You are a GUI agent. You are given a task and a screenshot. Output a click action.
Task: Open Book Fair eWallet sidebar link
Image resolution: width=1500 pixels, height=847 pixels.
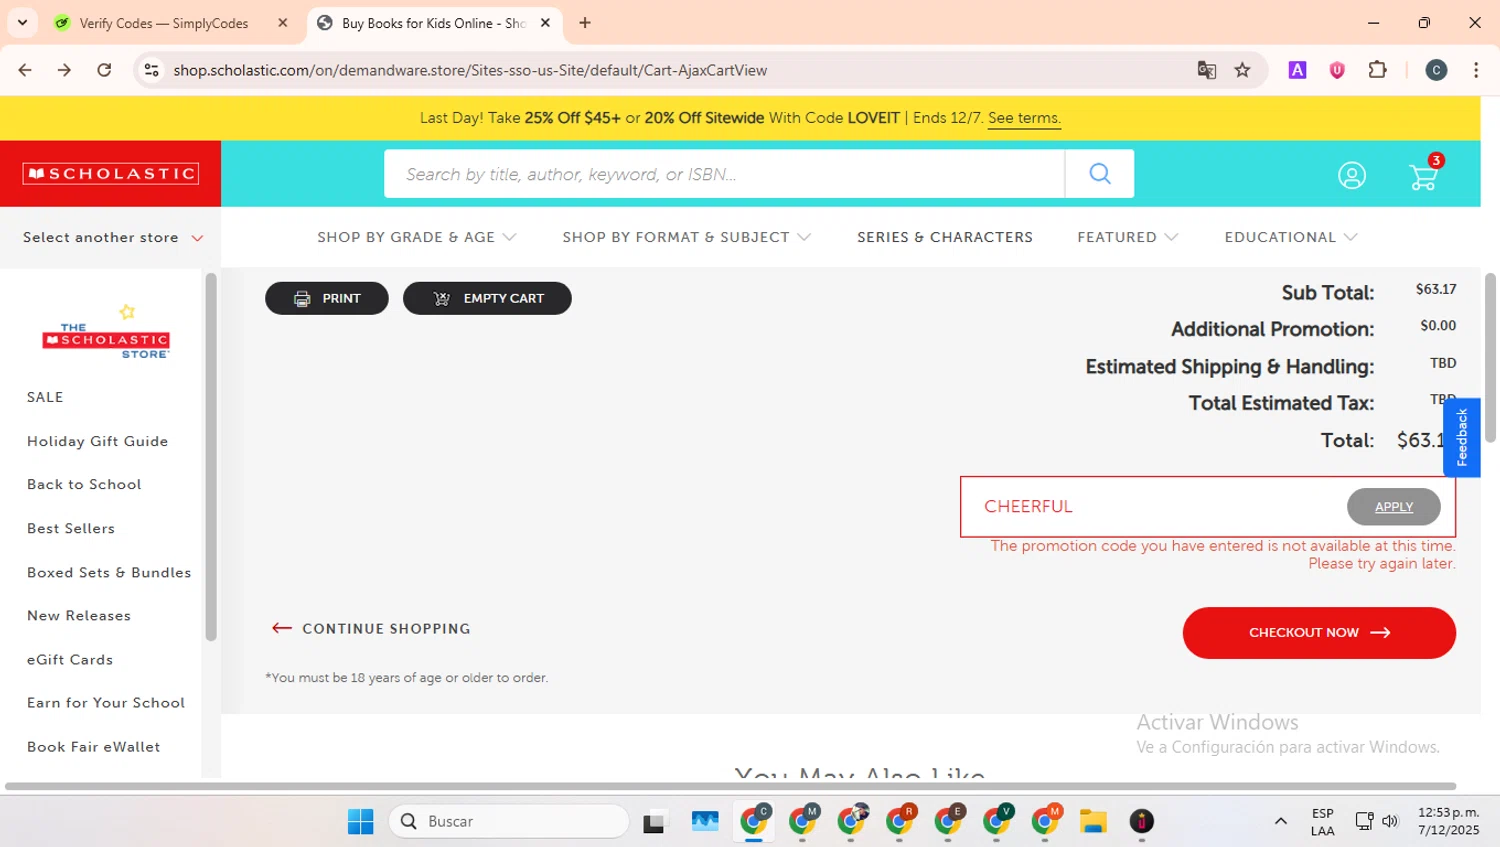coord(94,747)
